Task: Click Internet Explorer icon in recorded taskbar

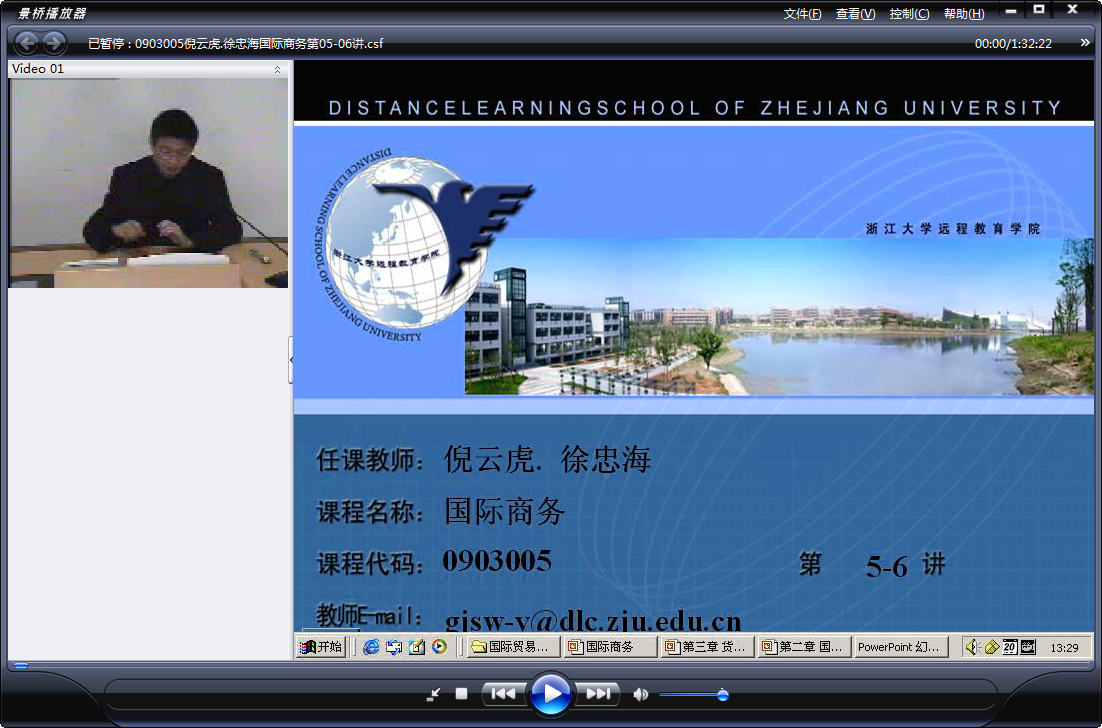Action: 371,647
